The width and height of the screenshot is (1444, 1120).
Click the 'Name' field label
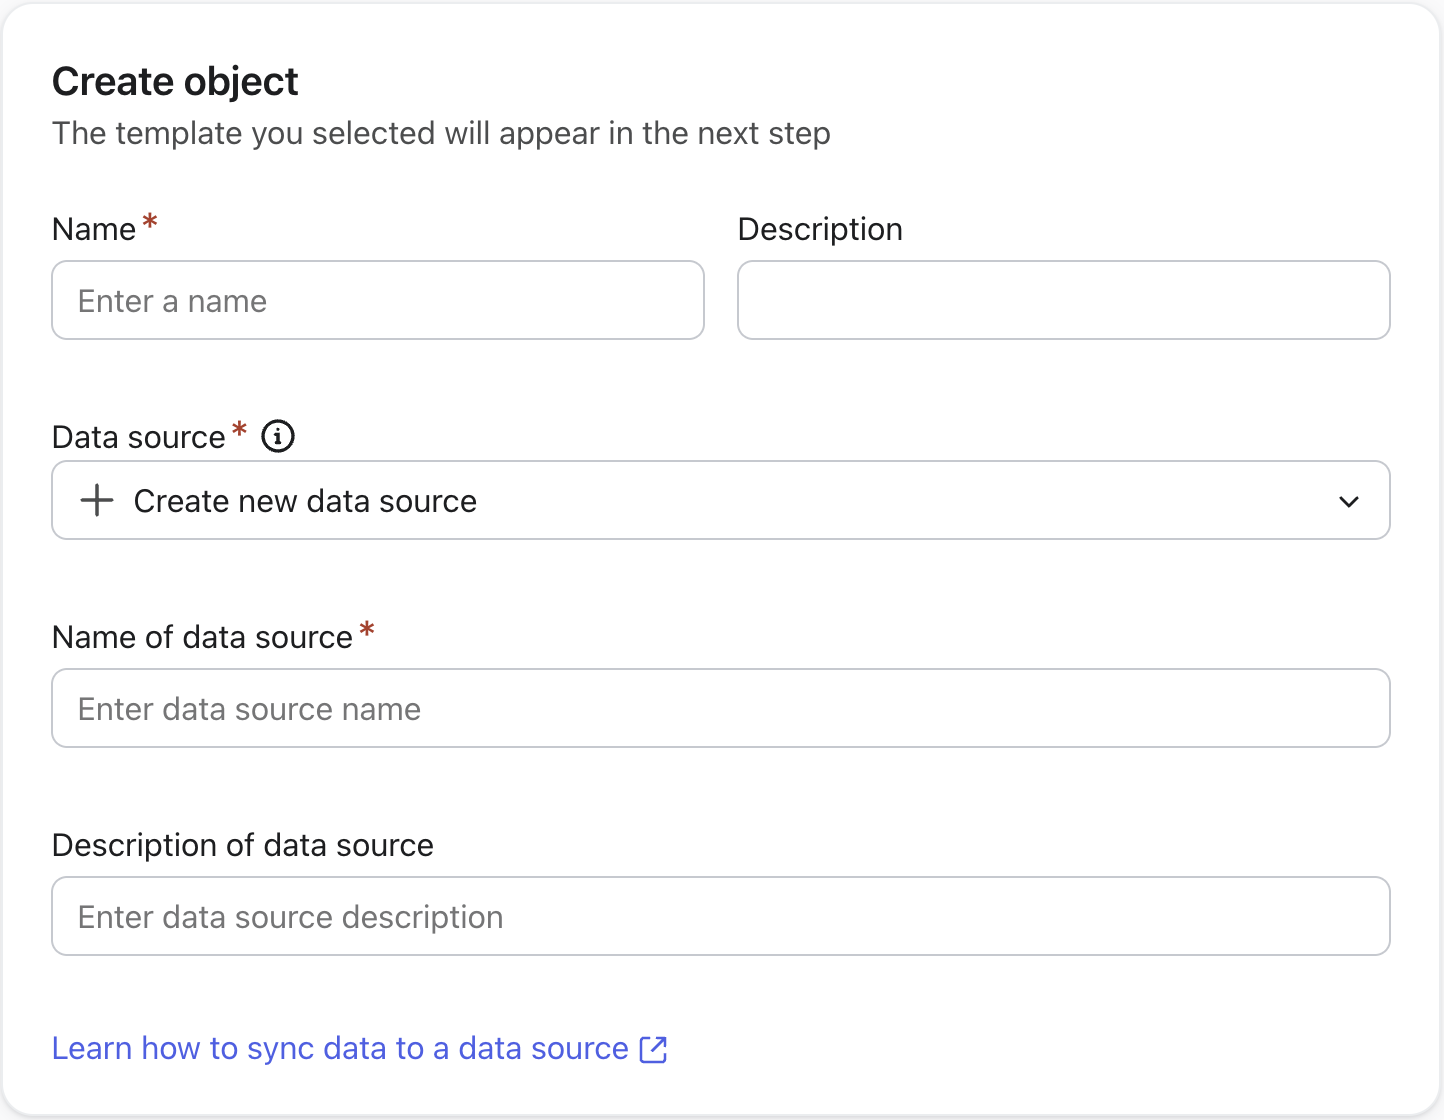click(94, 229)
